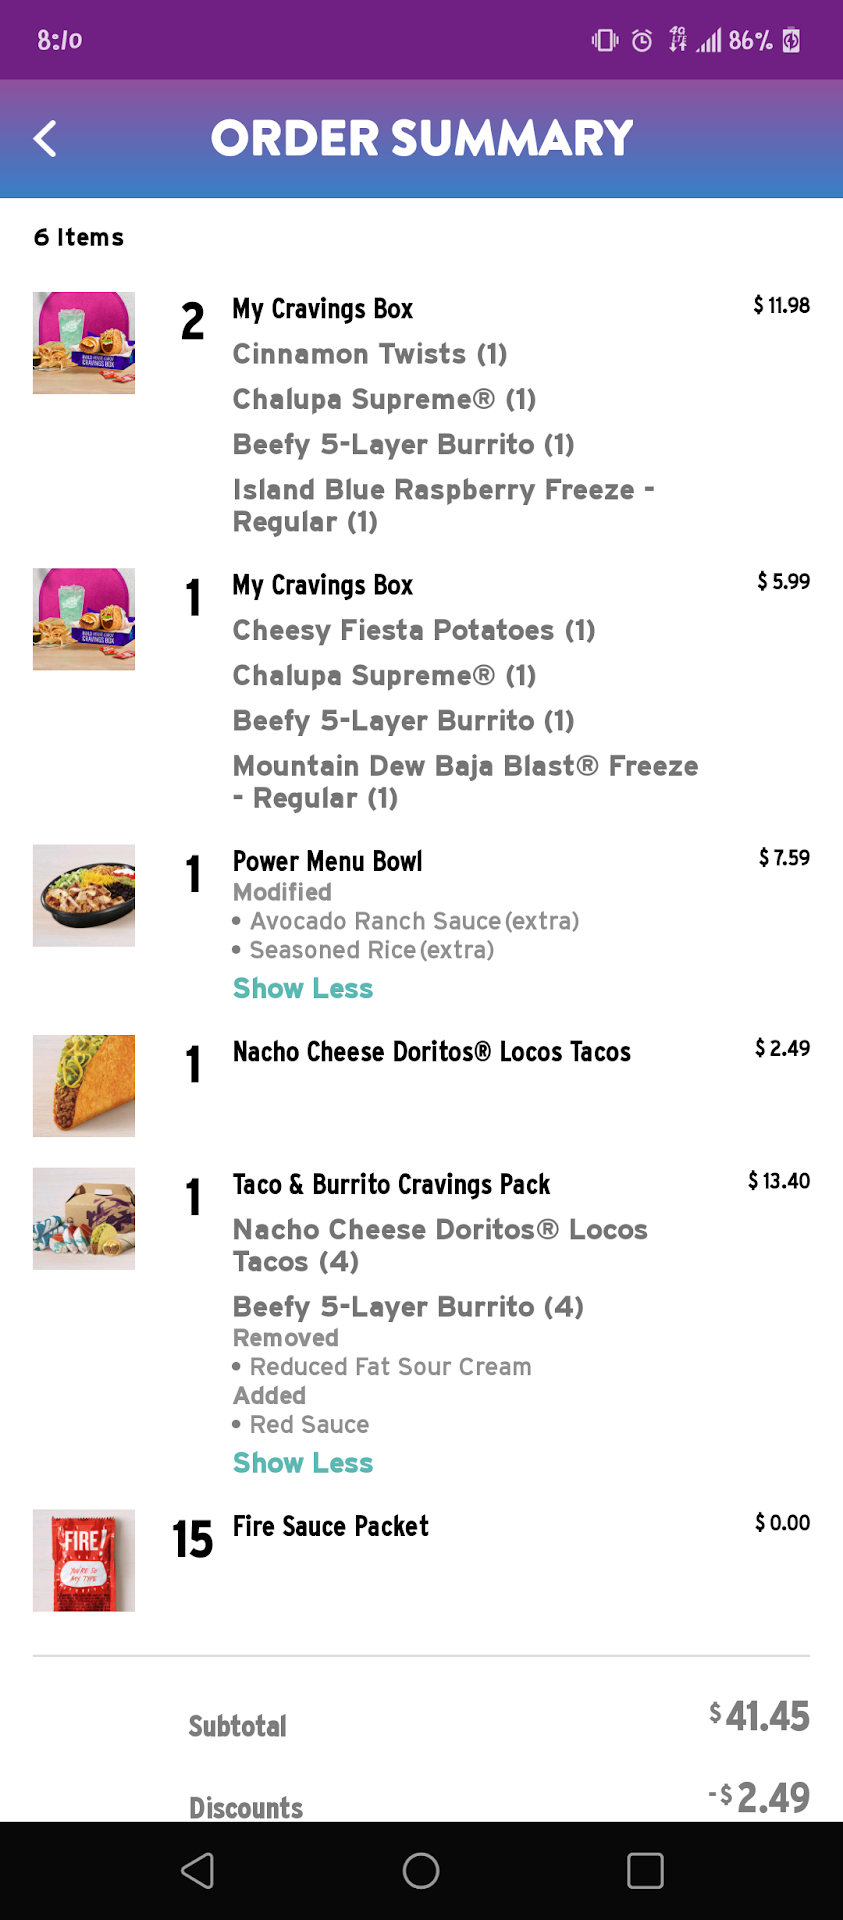Collapse Taco & Burrito Cravings Pack details
The image size is (843, 1920).
click(x=303, y=1463)
